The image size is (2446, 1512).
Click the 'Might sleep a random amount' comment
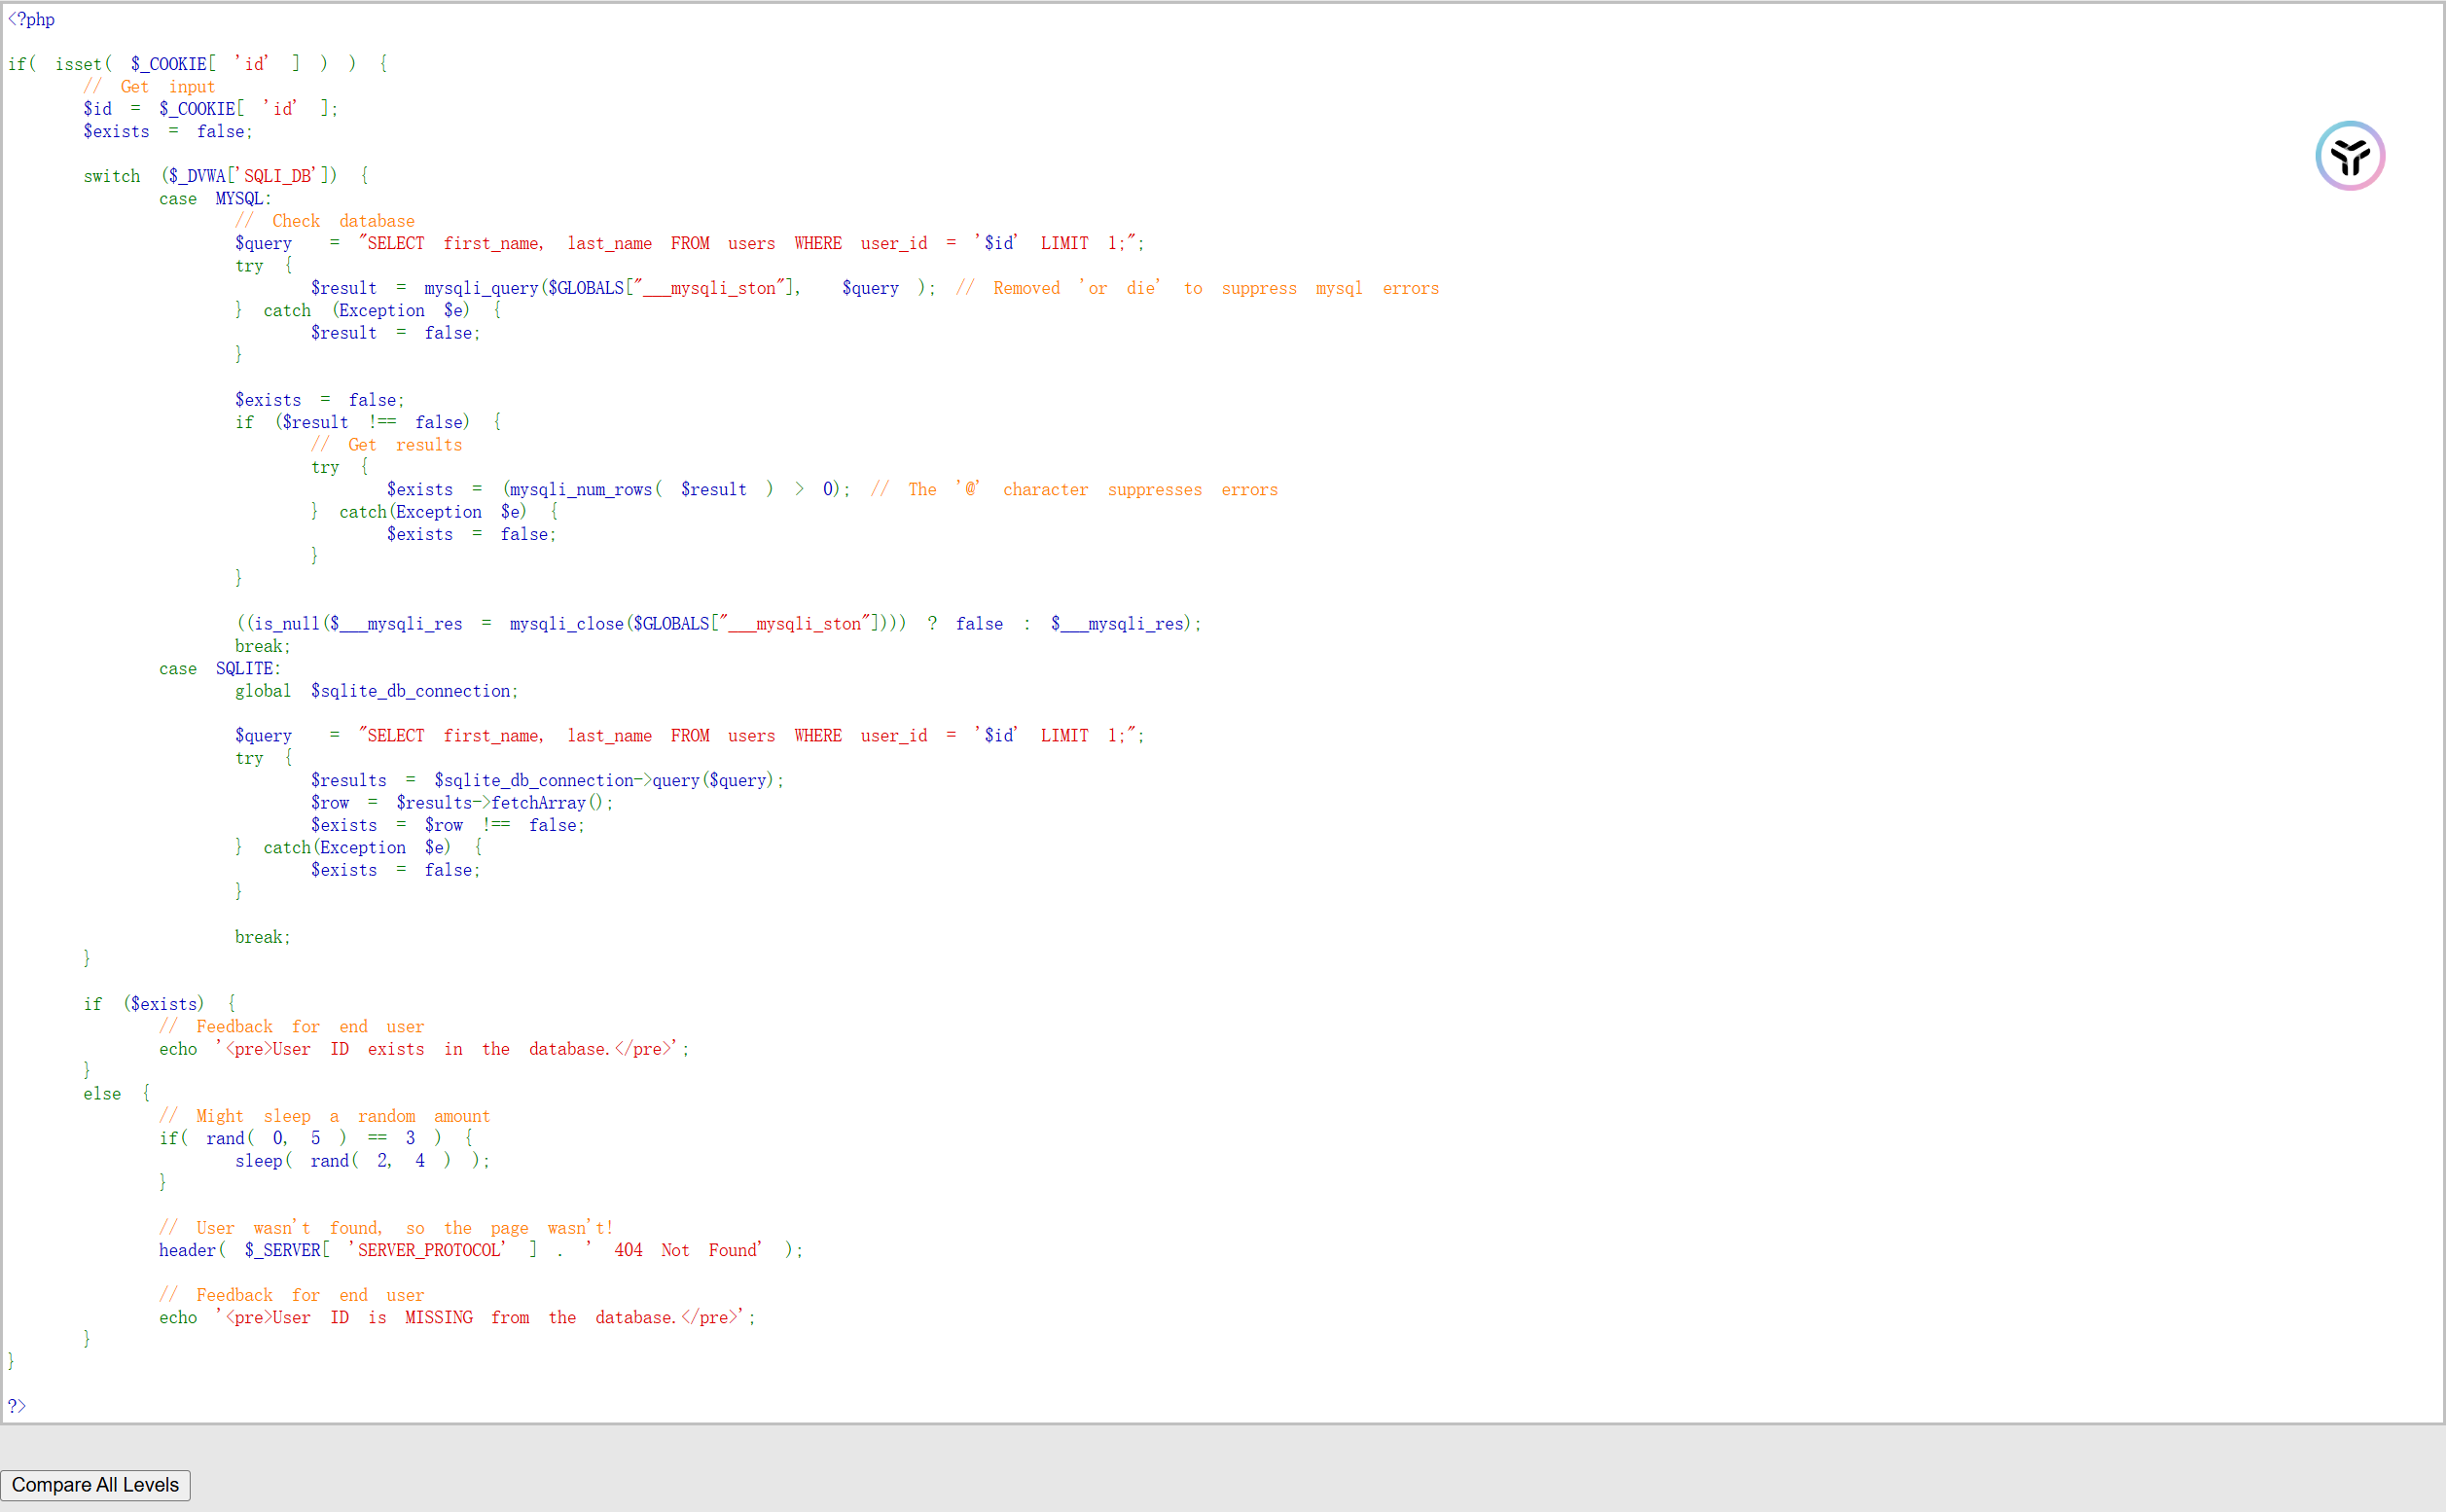[324, 1116]
